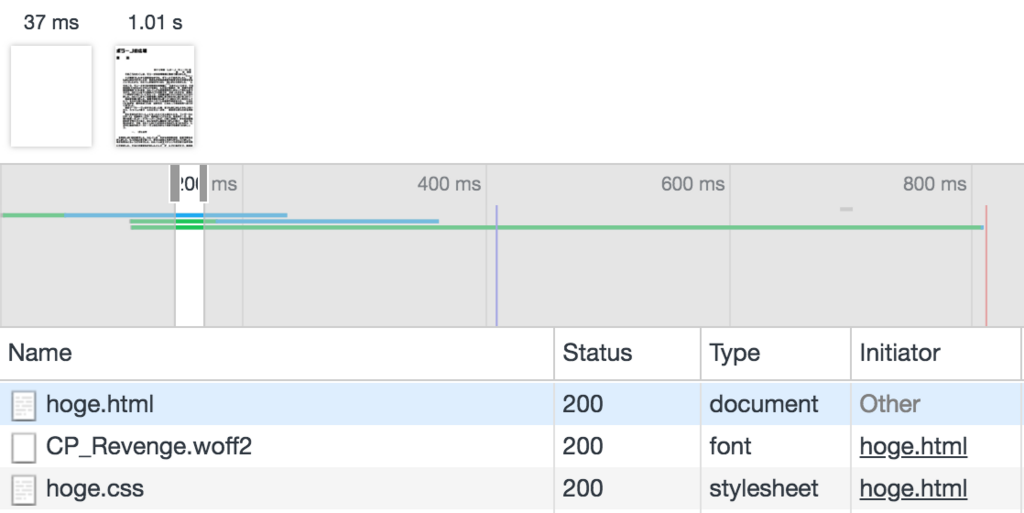
Task: Sort requests by the Name column header
Action: coord(41,353)
